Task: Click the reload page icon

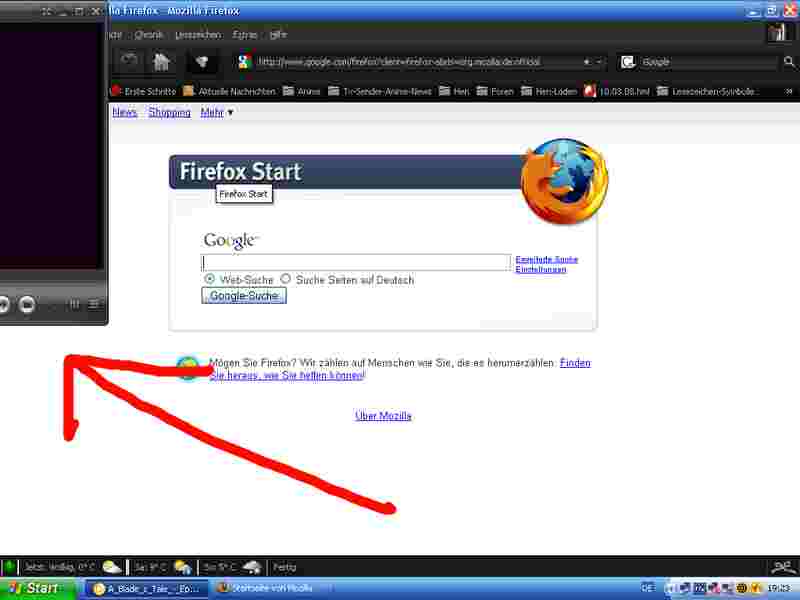Action: [x=129, y=62]
